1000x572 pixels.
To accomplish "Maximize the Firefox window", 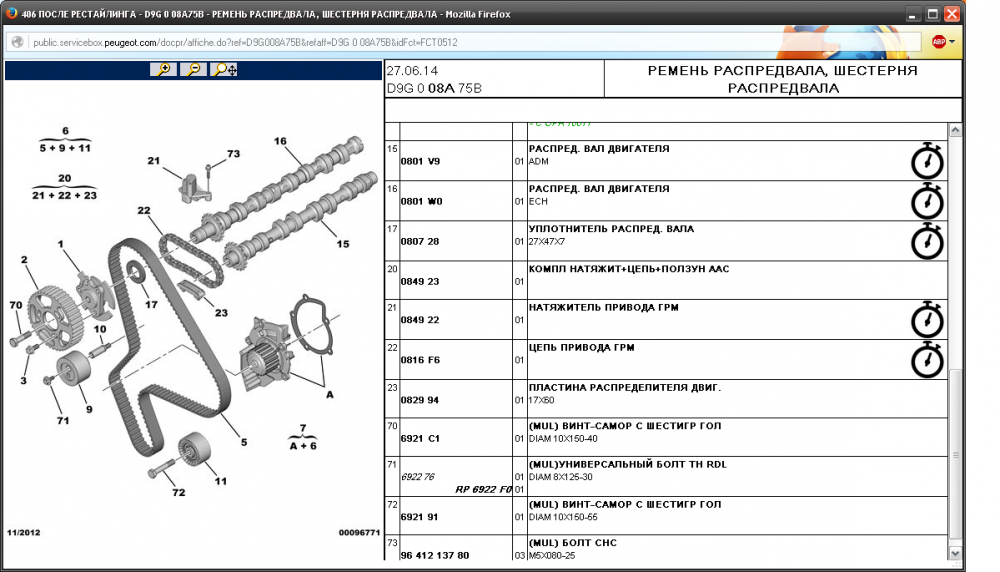I will [x=932, y=14].
